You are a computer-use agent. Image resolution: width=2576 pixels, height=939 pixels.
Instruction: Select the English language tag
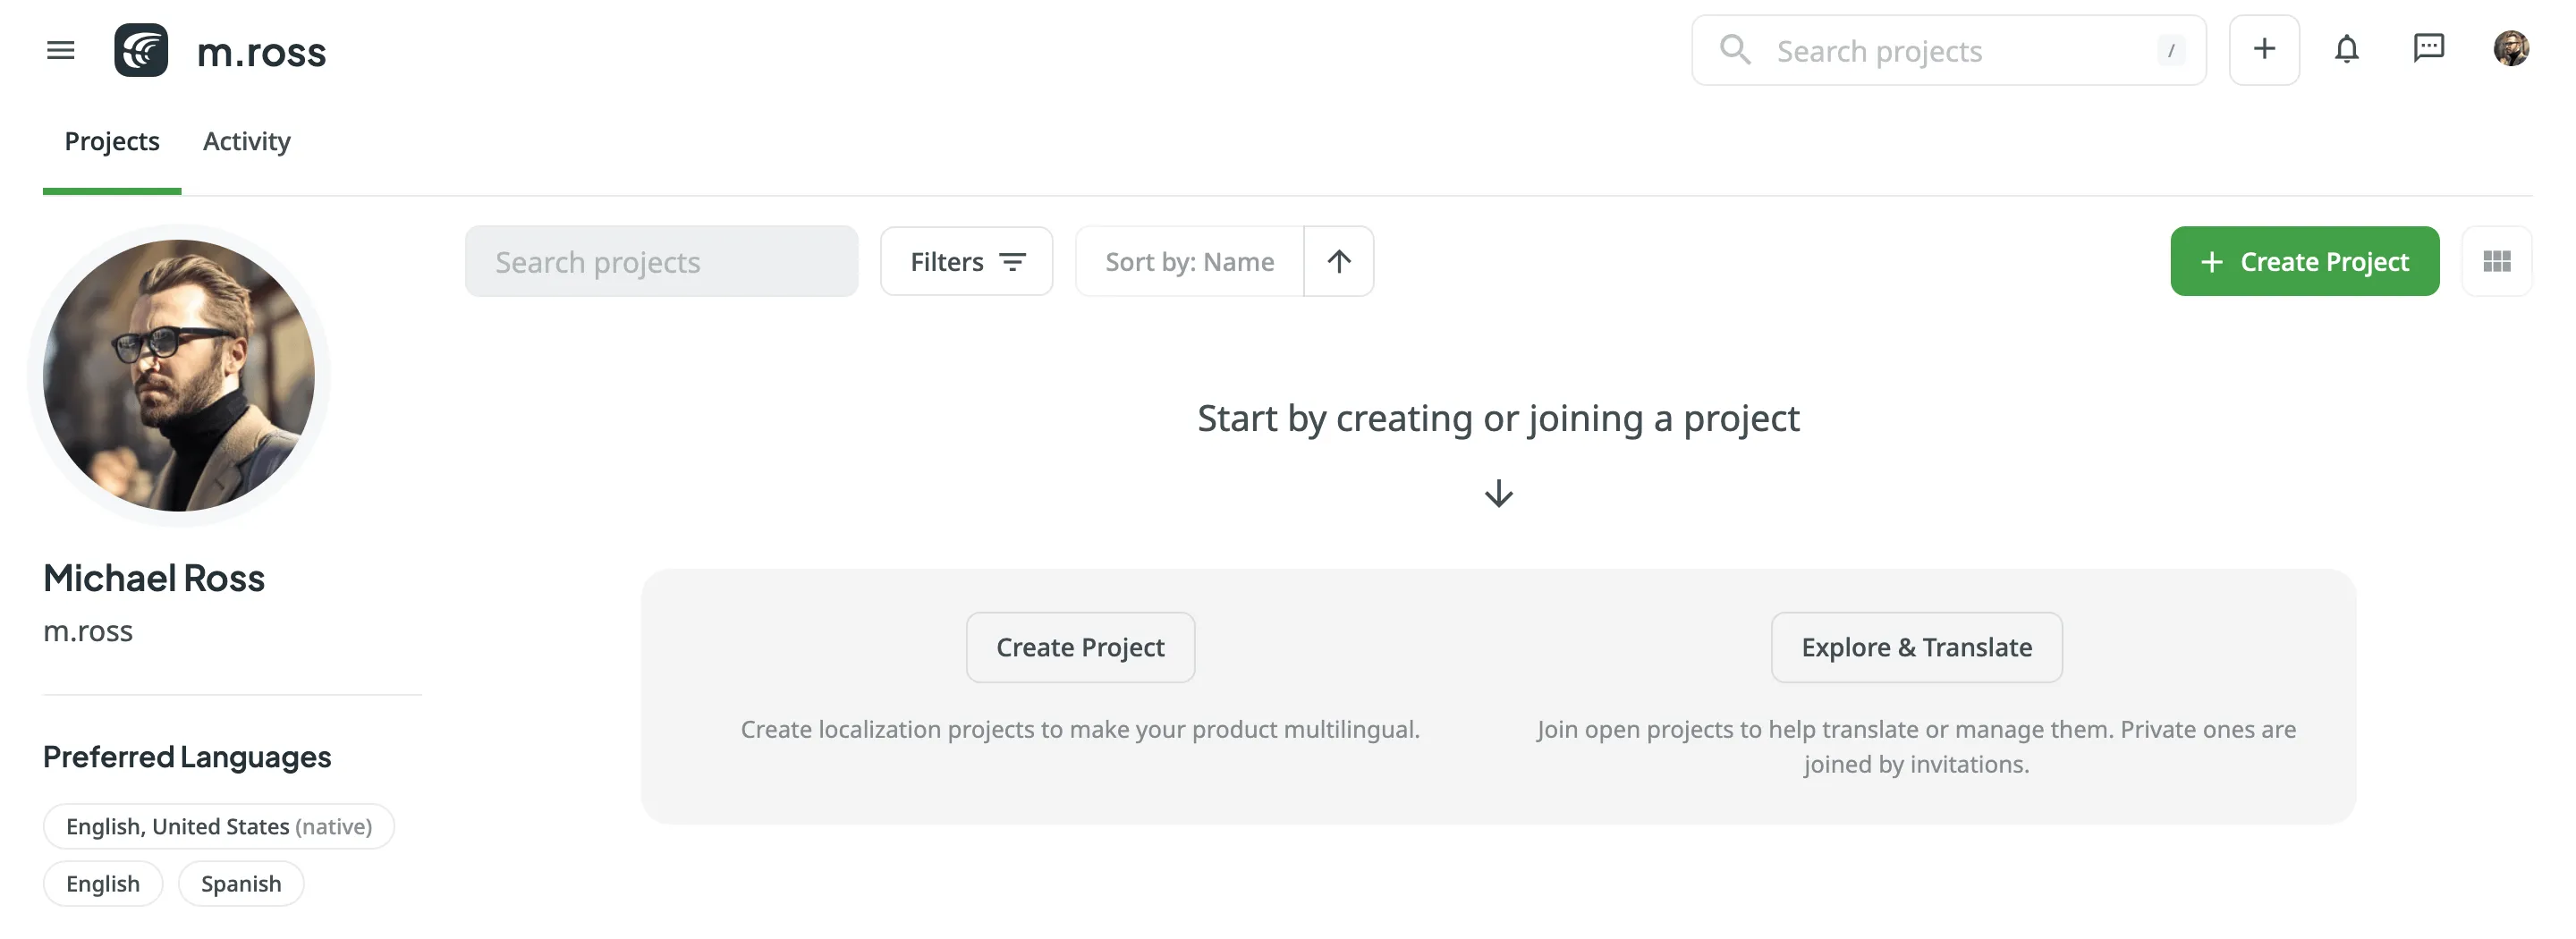(x=102, y=883)
